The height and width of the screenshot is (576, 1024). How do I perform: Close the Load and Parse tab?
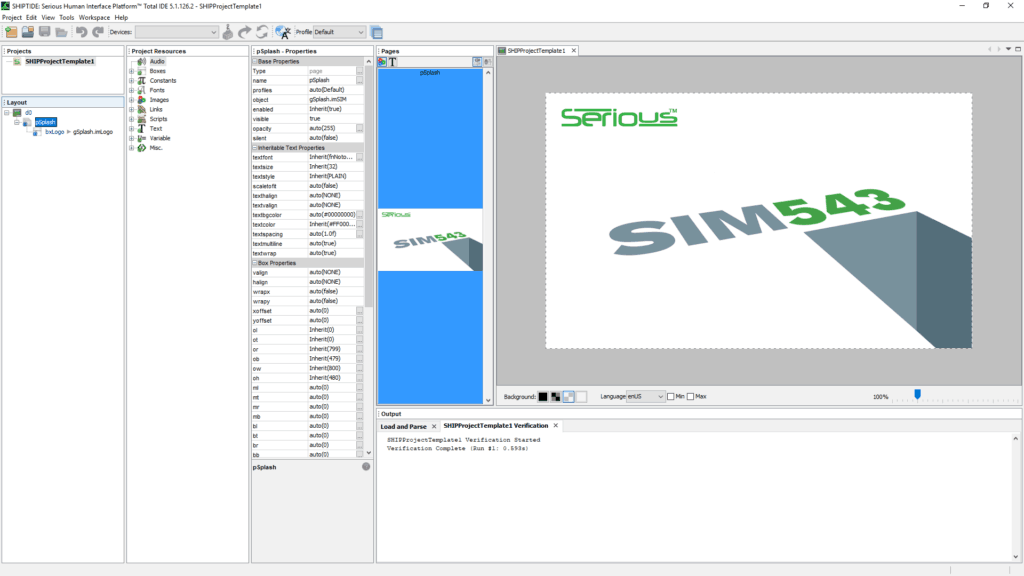[x=434, y=426]
